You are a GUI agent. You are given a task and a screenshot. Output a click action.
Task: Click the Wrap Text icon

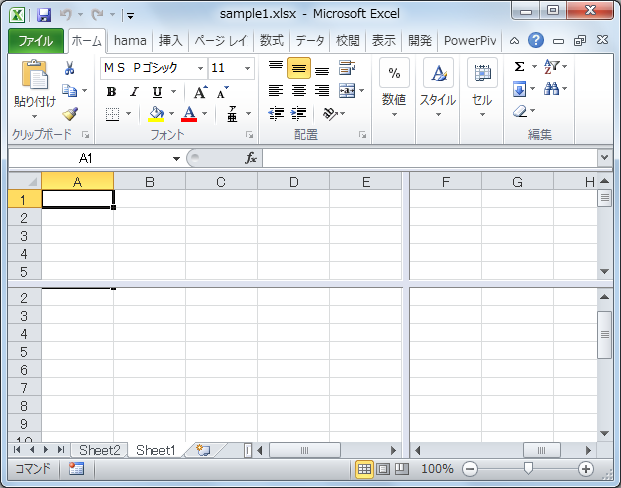pyautogui.click(x=347, y=68)
